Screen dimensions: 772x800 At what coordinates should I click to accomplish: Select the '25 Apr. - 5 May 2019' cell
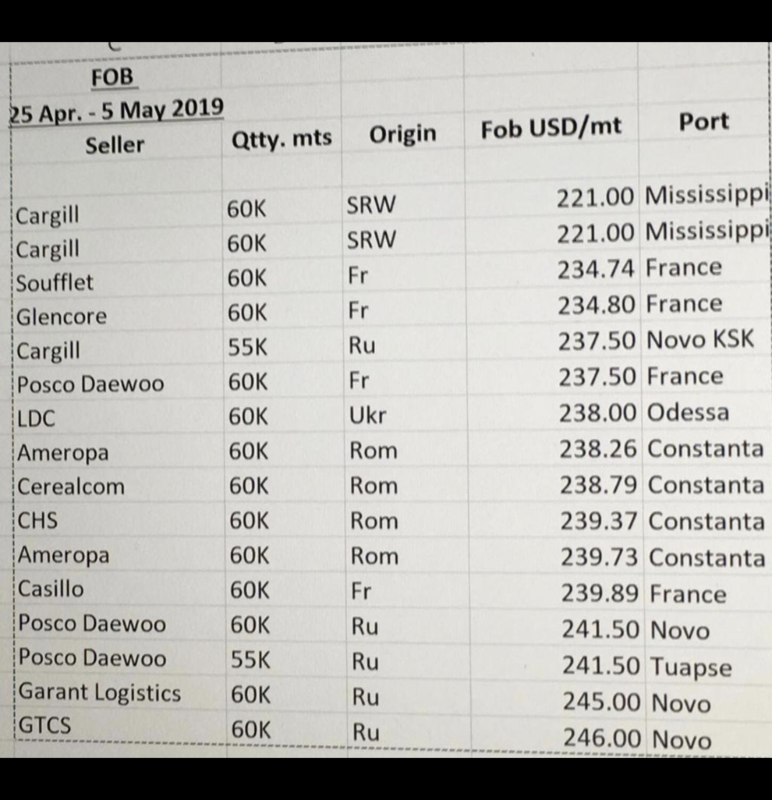pyautogui.click(x=116, y=109)
